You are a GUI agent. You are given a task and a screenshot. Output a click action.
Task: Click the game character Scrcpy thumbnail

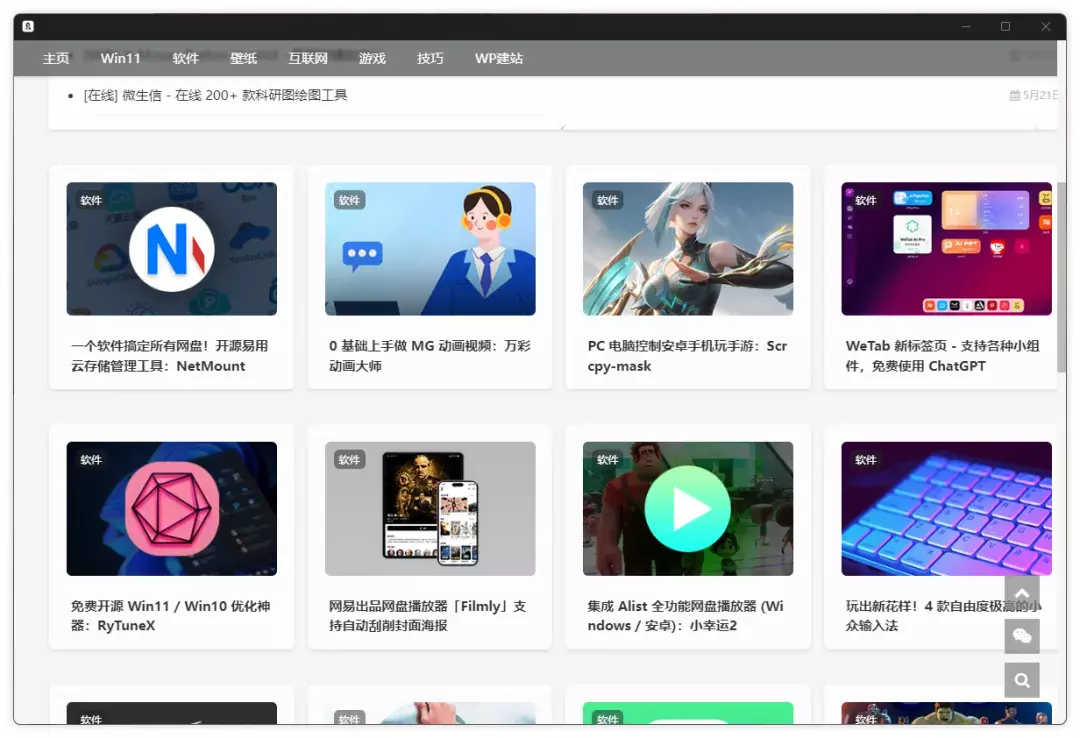tap(687, 249)
